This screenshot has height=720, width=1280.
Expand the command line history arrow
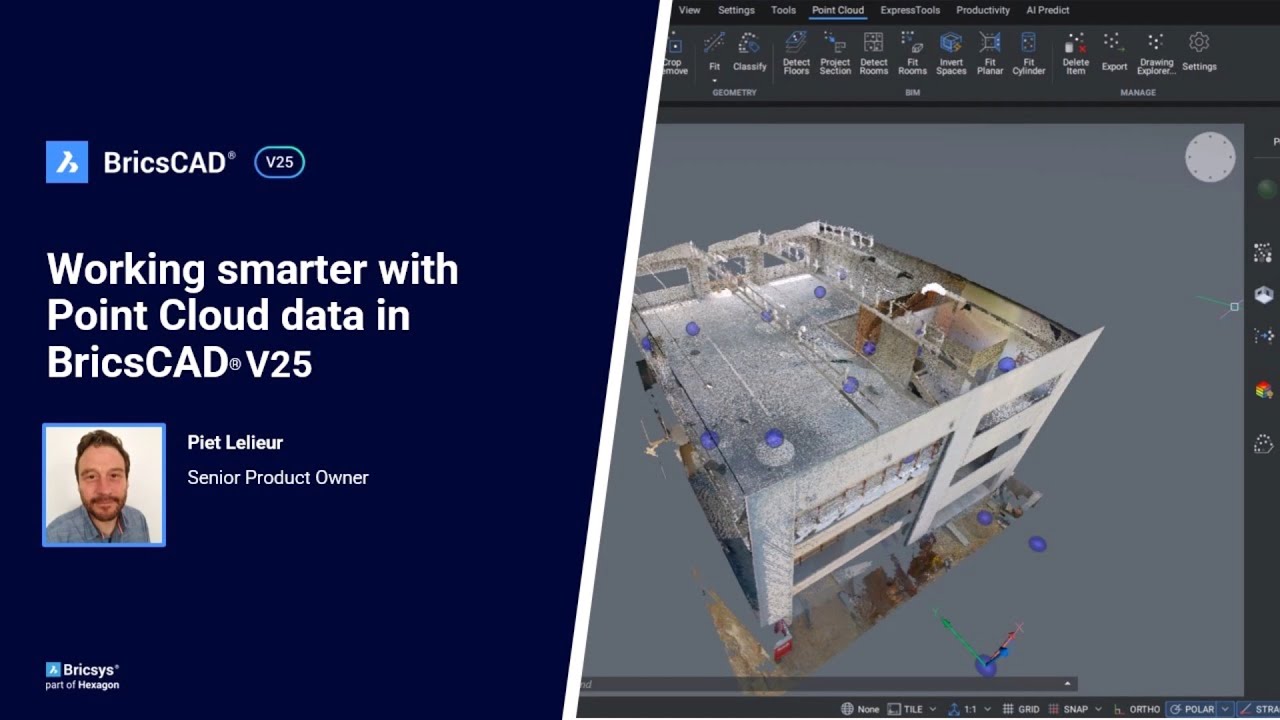click(x=1068, y=684)
